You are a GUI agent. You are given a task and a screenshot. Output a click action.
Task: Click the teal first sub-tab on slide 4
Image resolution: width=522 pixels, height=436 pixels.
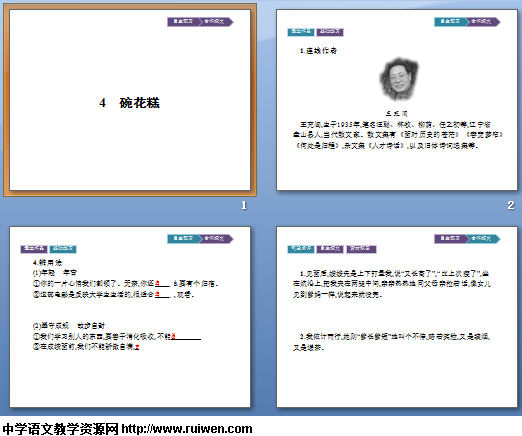point(301,249)
